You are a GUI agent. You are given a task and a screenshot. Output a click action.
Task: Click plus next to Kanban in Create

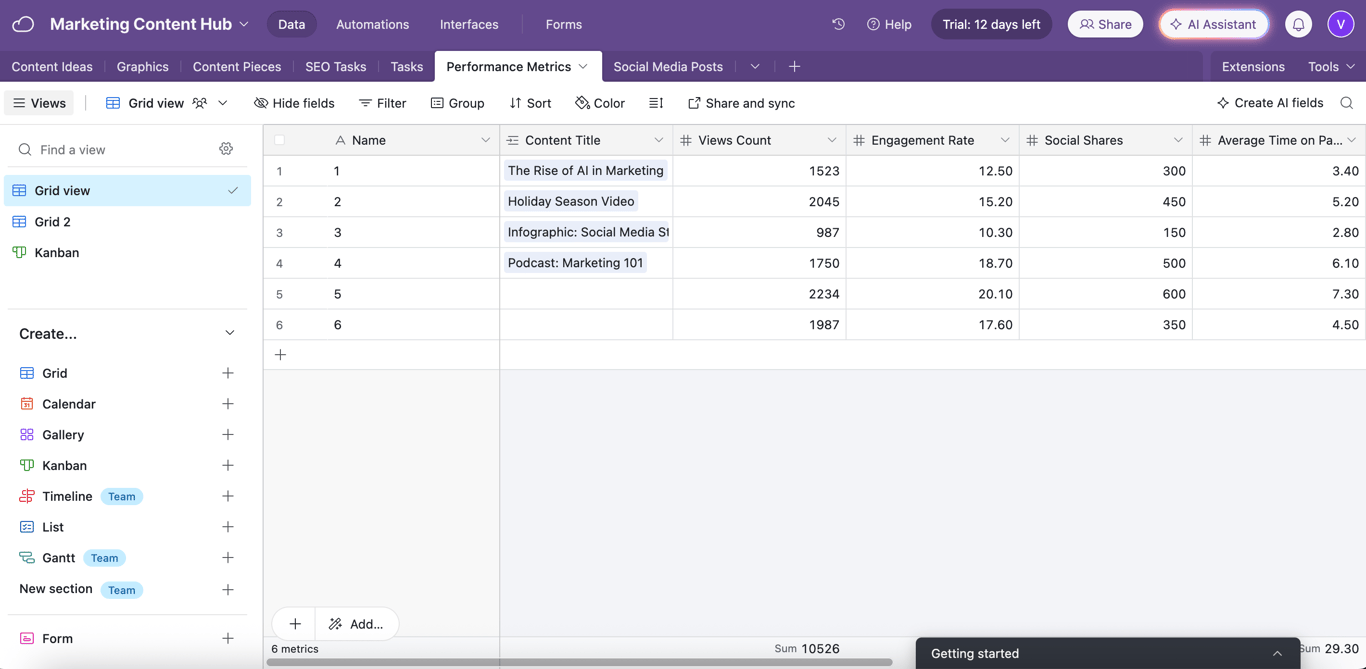point(228,465)
